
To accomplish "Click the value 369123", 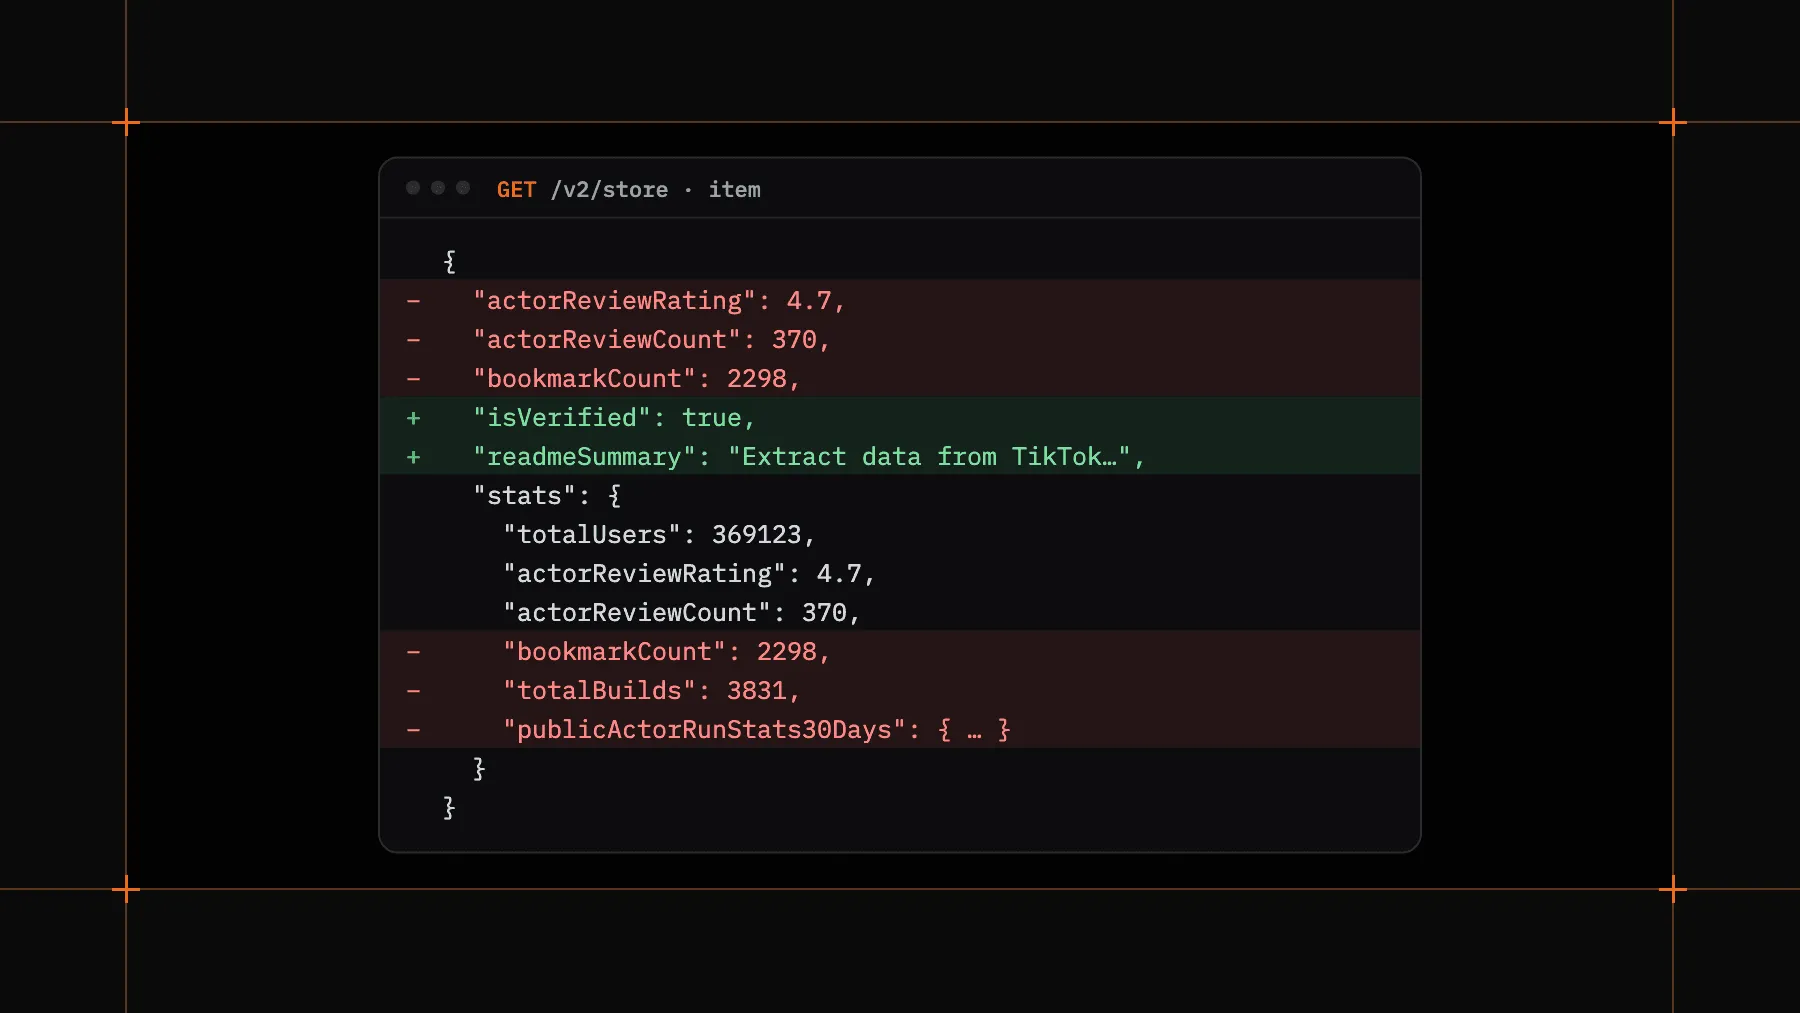I will point(757,535).
